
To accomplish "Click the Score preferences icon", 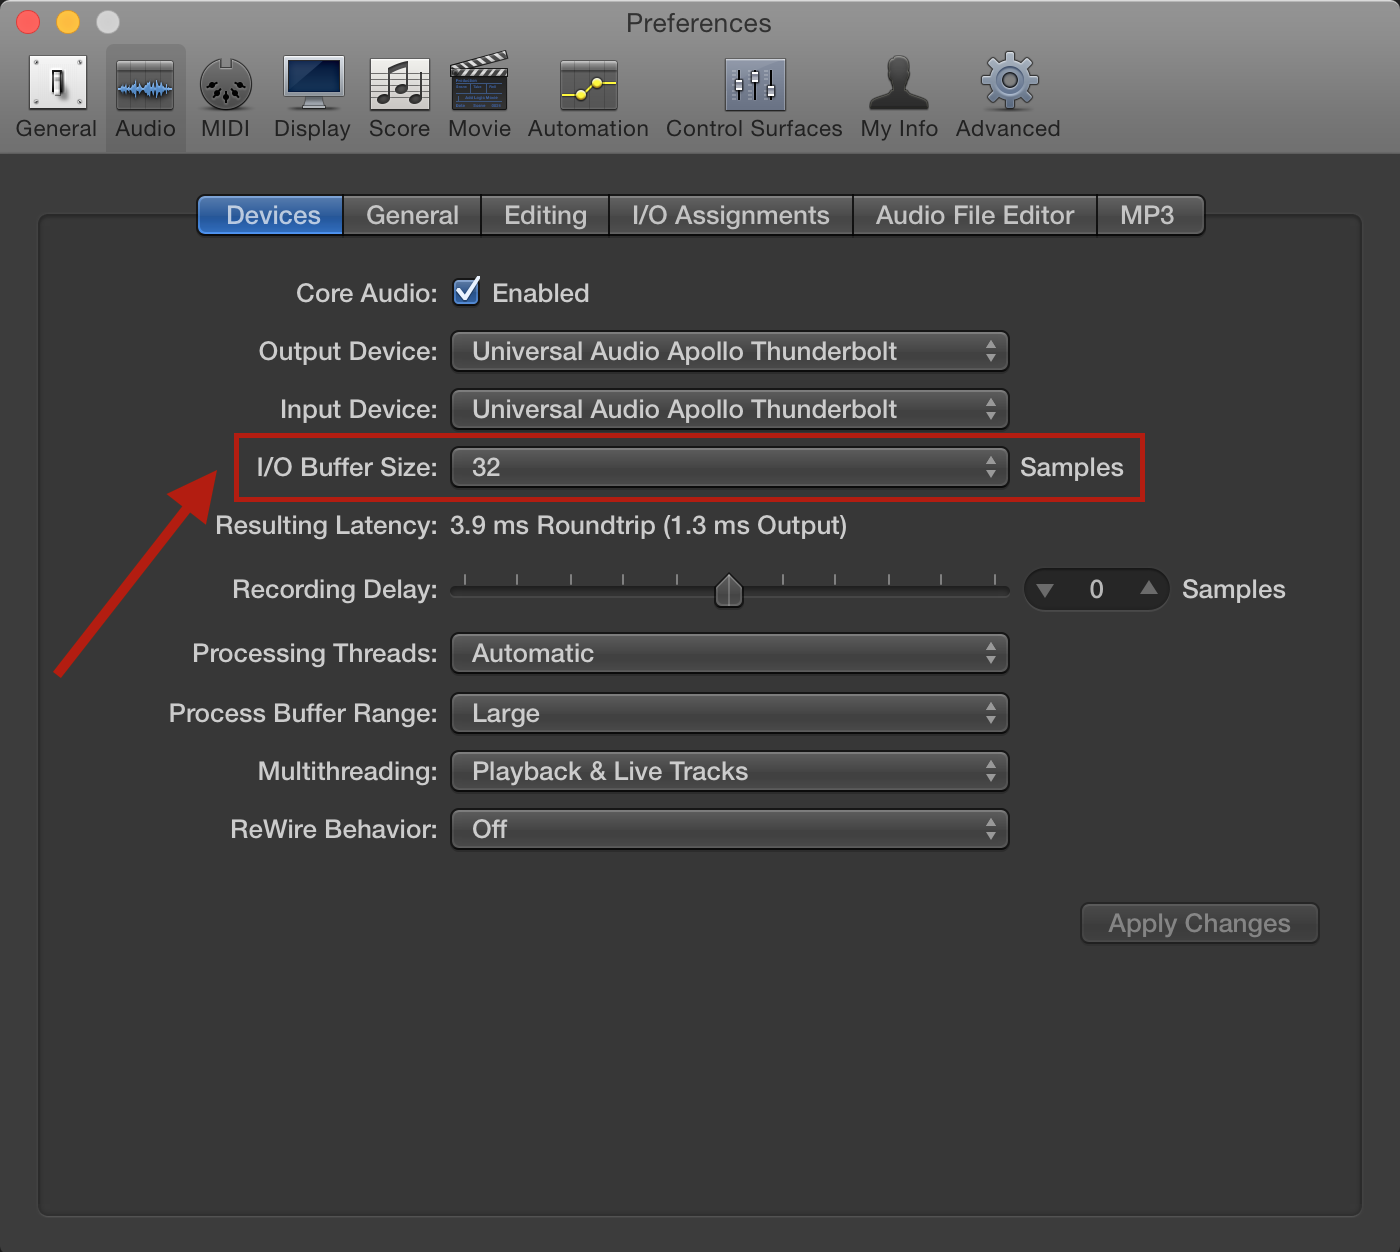I will click(x=399, y=84).
